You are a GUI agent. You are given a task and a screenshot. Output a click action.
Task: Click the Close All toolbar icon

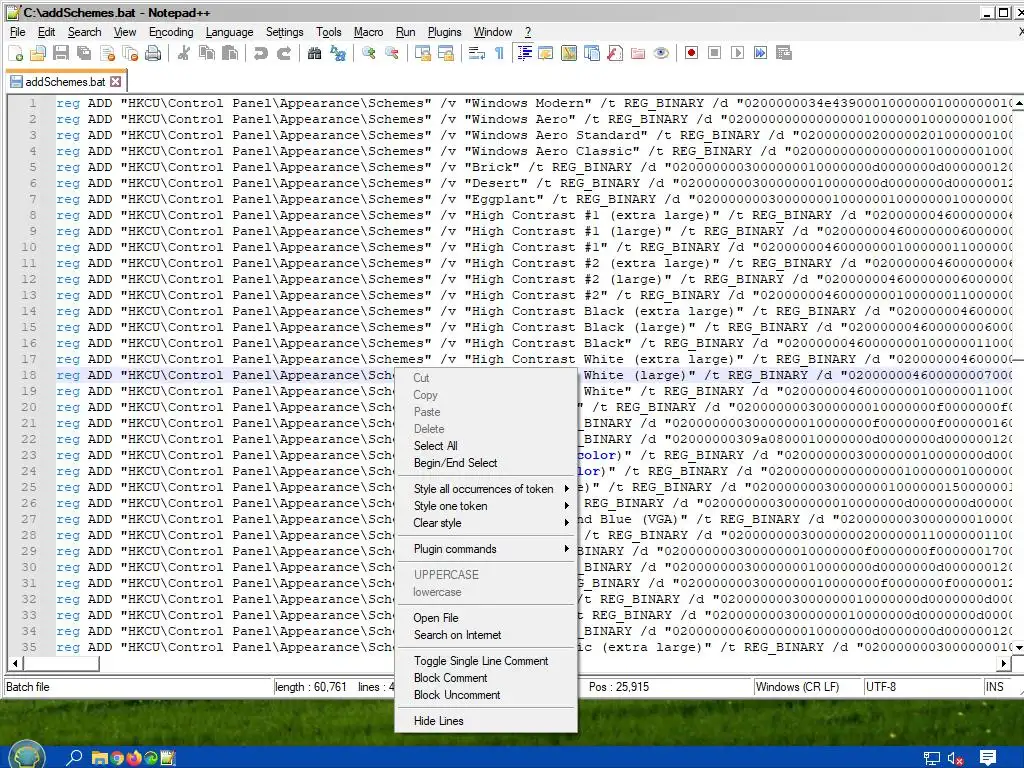coord(131,54)
